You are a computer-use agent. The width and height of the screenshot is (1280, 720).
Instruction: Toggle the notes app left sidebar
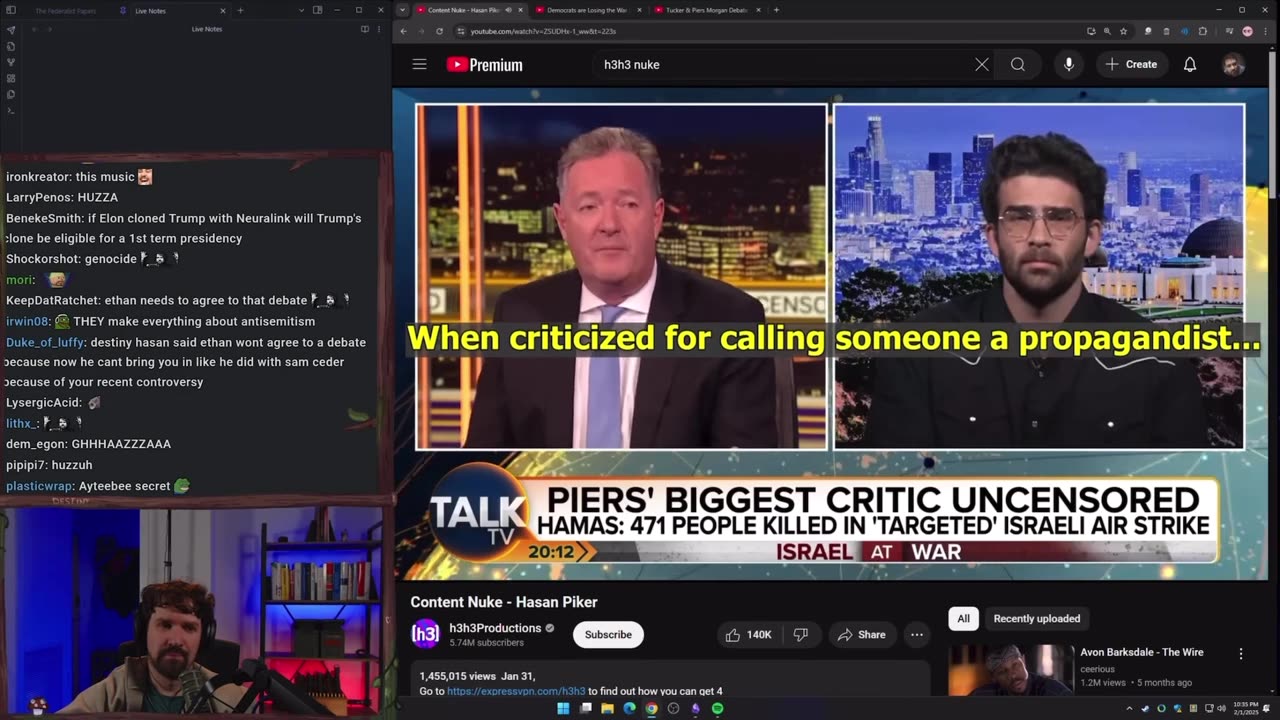[11, 10]
